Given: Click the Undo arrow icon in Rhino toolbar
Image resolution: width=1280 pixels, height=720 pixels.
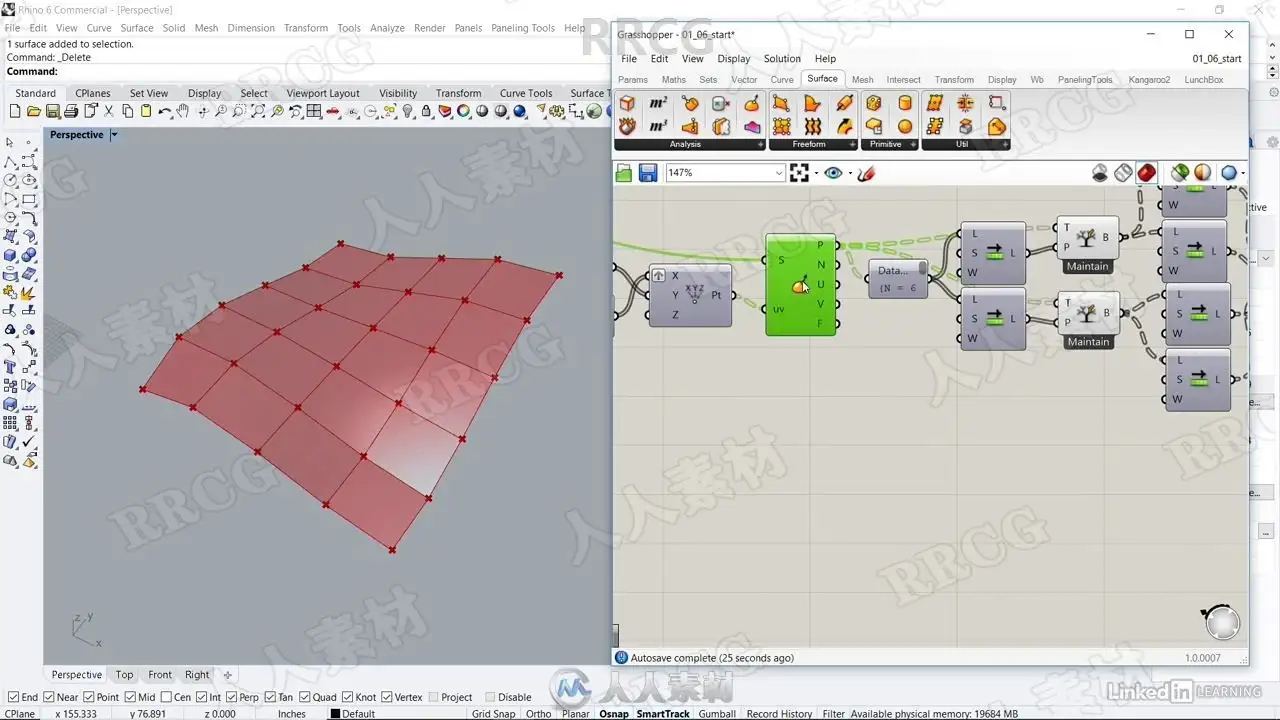Looking at the screenshot, I should (x=164, y=112).
